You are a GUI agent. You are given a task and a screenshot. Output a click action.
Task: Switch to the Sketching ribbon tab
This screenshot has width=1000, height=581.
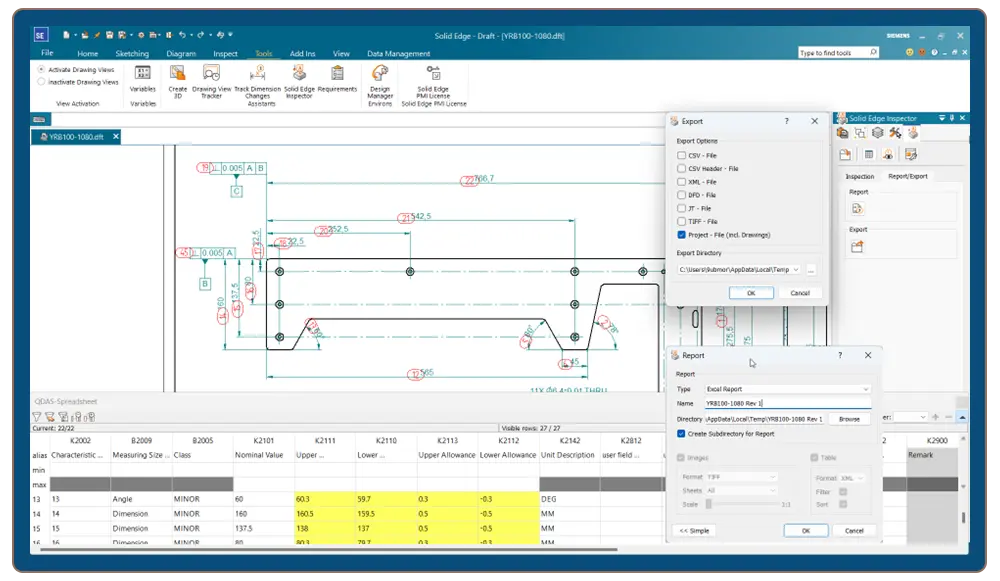(132, 54)
